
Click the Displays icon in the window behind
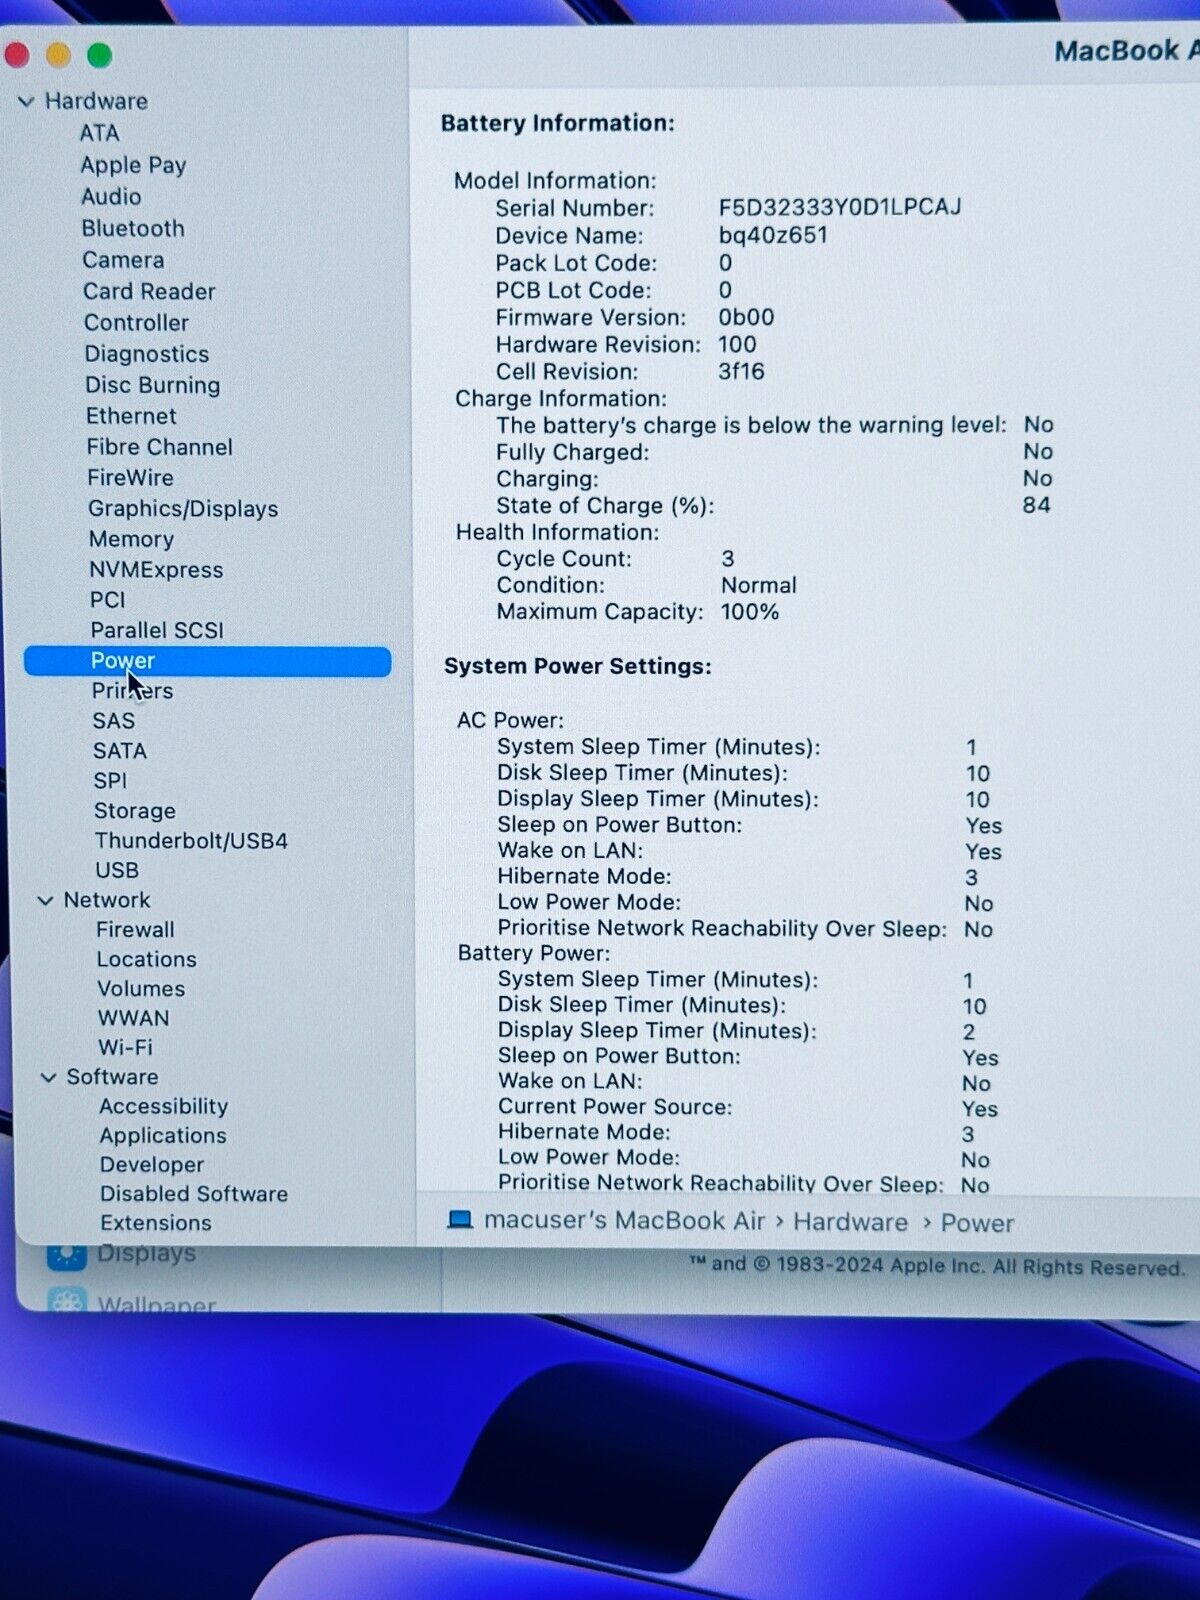pyautogui.click(x=67, y=1256)
